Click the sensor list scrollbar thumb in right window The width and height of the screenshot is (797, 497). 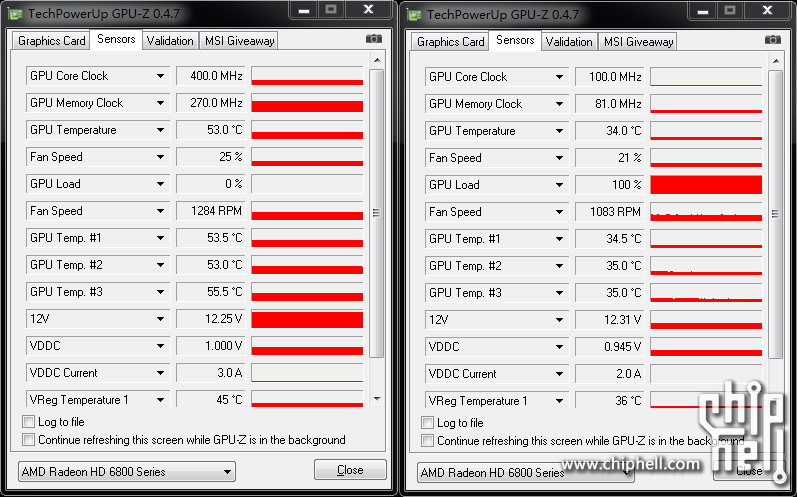coord(775,214)
